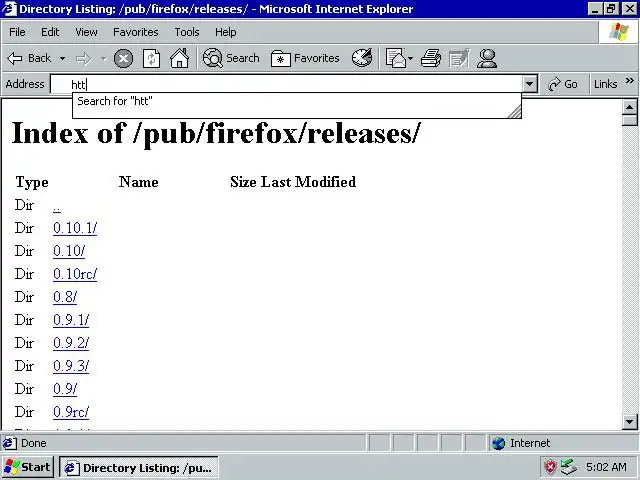Open the Tools menu

187,32
